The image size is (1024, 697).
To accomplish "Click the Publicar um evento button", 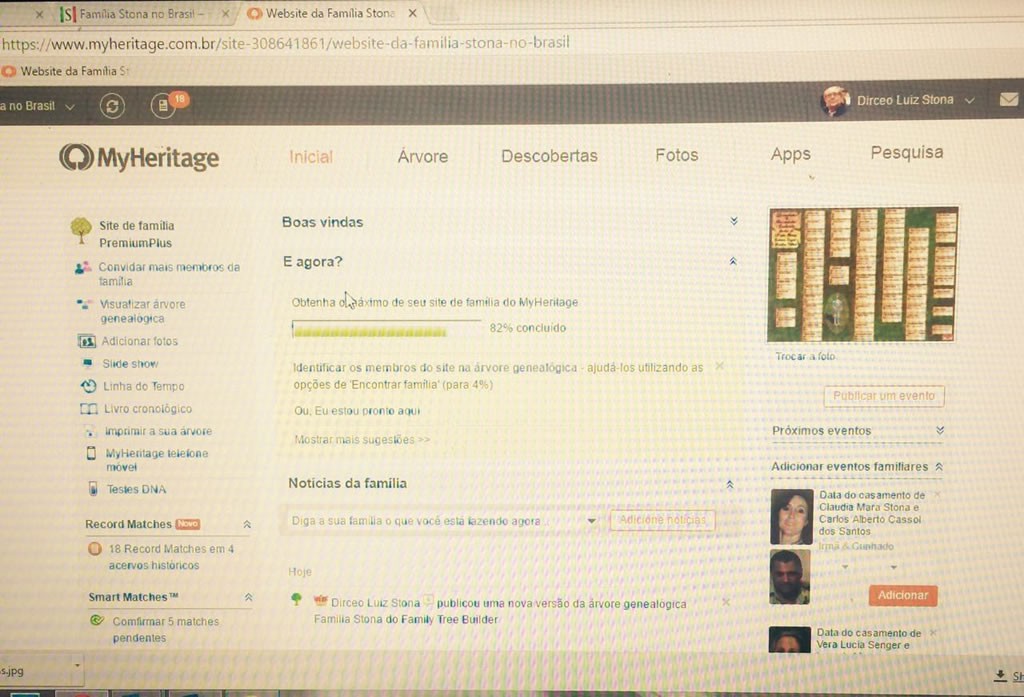I will coord(884,396).
